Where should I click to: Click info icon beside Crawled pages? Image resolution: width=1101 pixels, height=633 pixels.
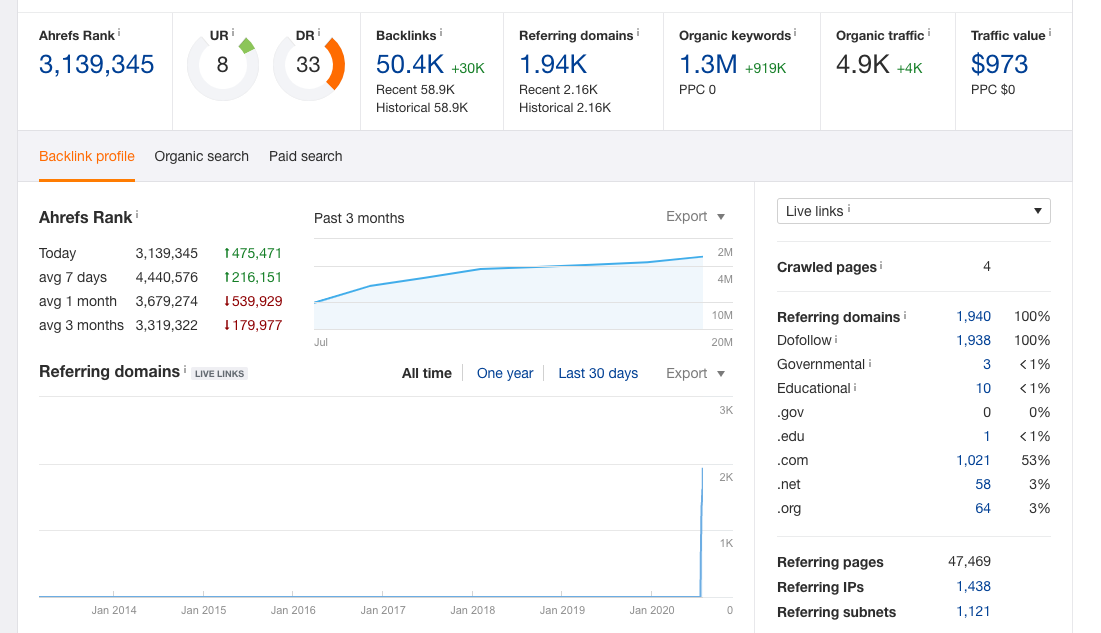coord(881,265)
